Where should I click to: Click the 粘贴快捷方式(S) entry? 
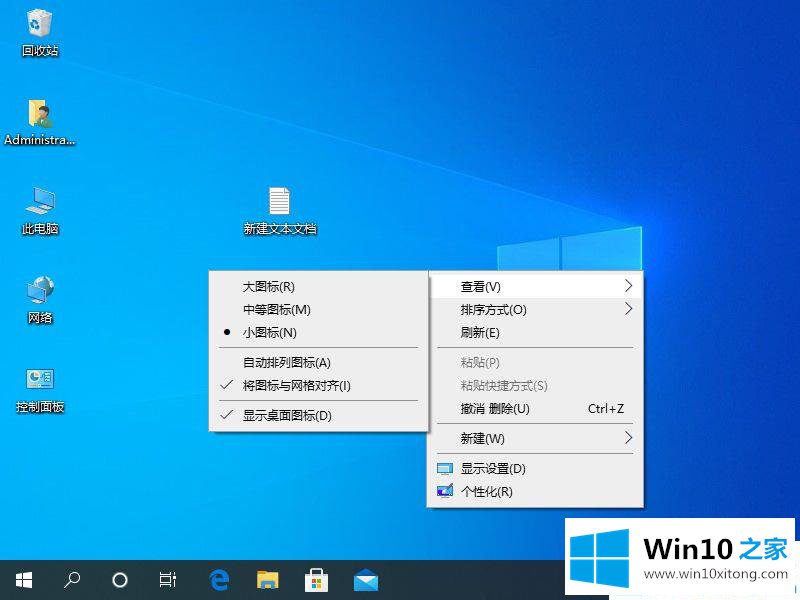coord(535,386)
